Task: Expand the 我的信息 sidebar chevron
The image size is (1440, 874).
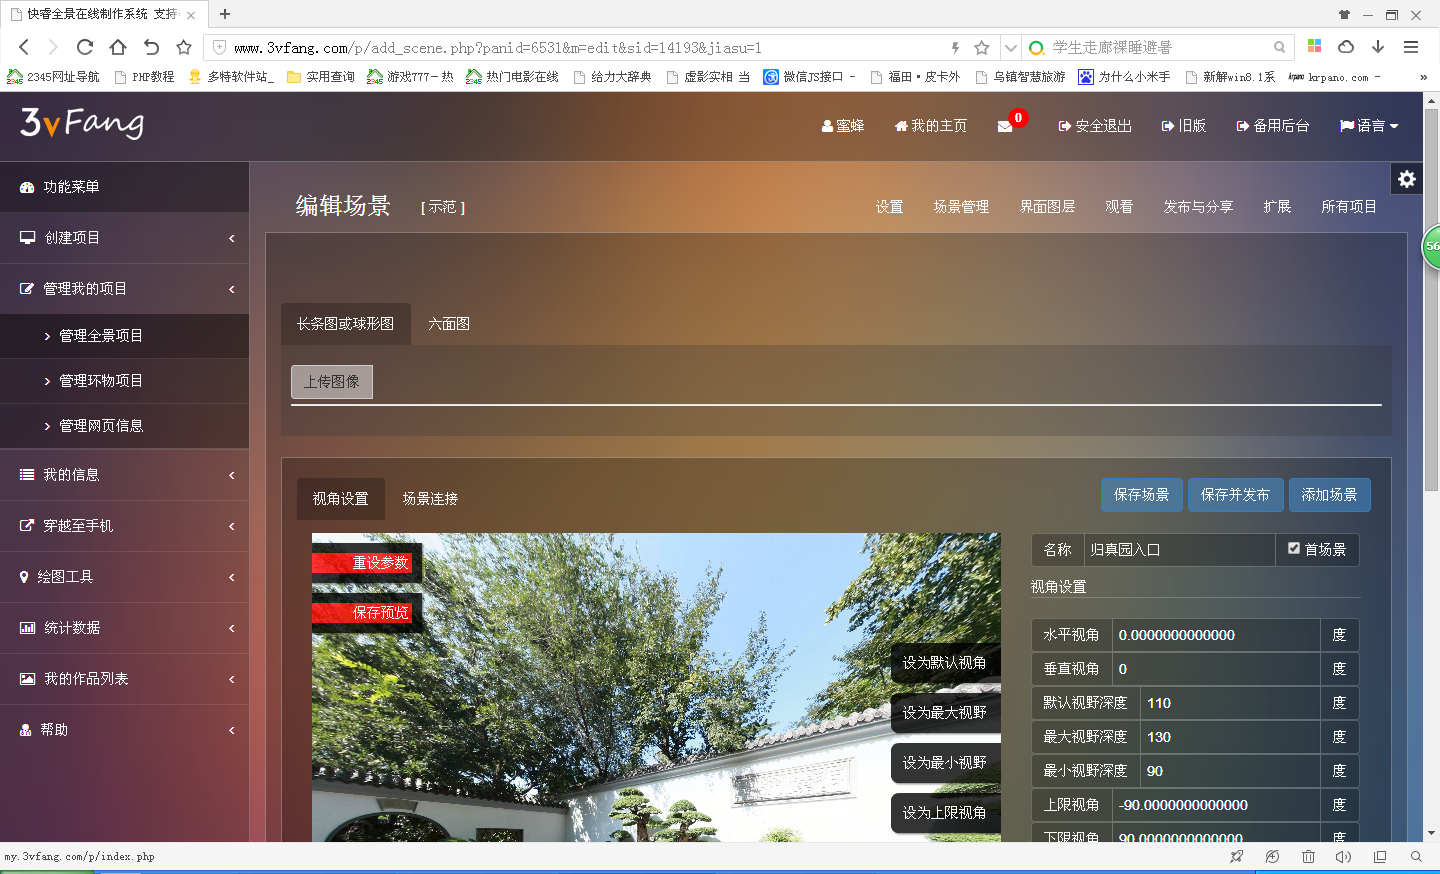Action: (232, 475)
